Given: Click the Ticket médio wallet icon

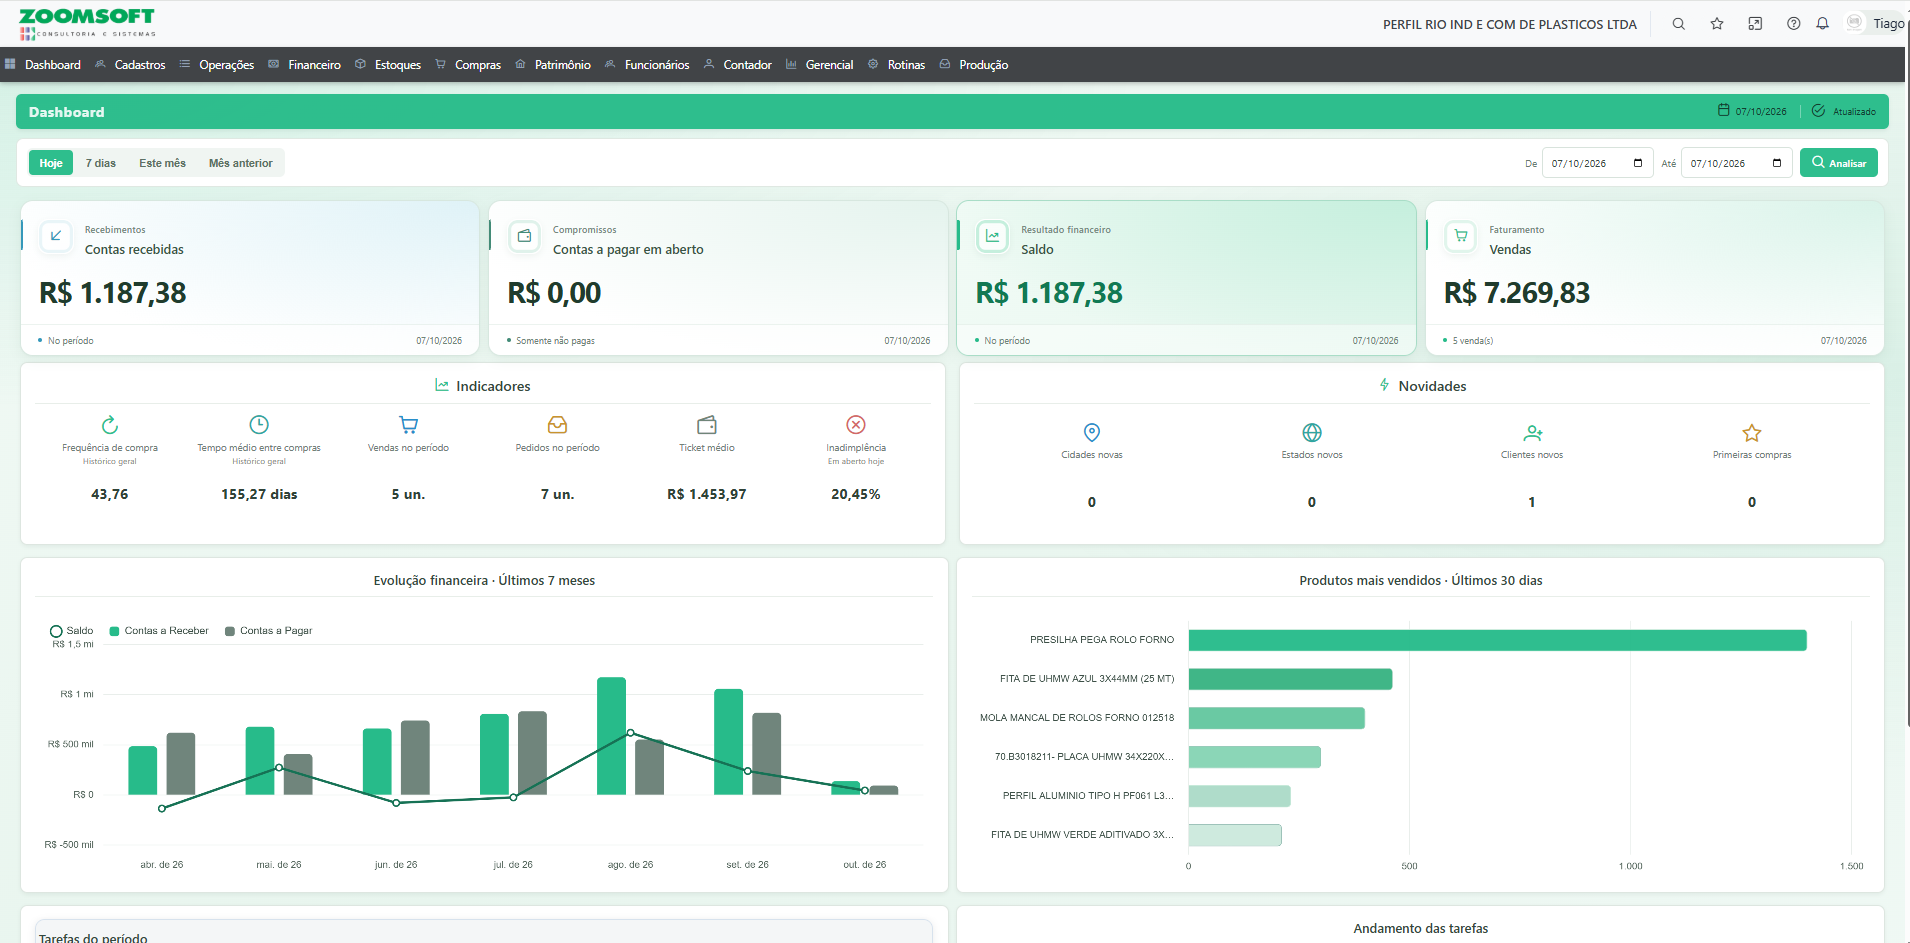Looking at the screenshot, I should tap(707, 425).
